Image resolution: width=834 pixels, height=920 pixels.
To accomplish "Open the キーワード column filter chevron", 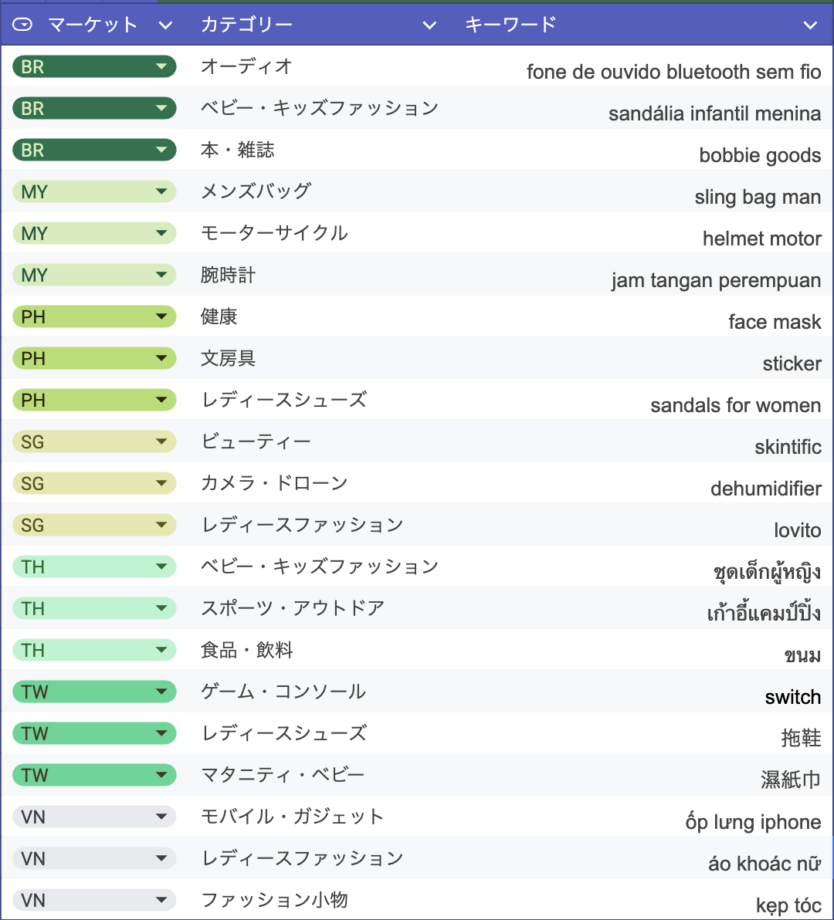I will [810, 24].
